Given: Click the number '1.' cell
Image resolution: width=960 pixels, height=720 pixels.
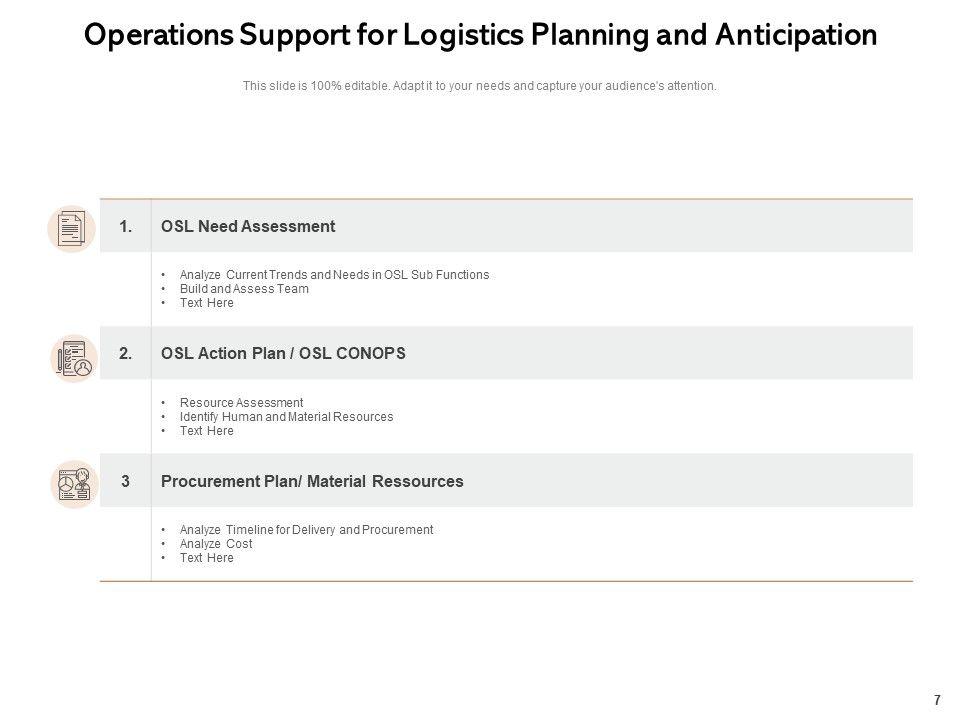Looking at the screenshot, I should [126, 227].
